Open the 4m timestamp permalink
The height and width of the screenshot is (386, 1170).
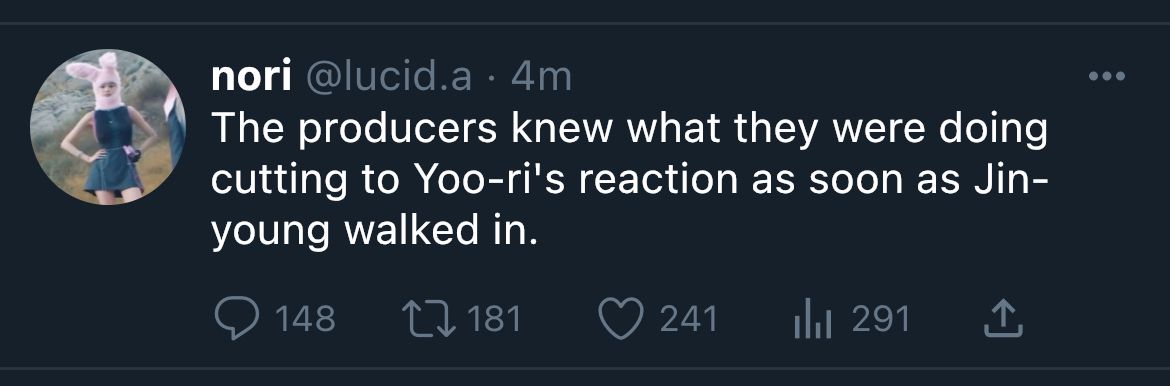point(541,78)
